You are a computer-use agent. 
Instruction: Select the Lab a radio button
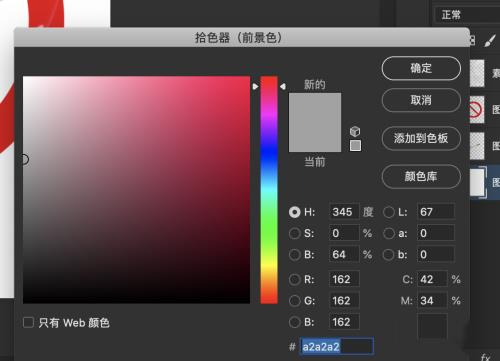(x=389, y=233)
